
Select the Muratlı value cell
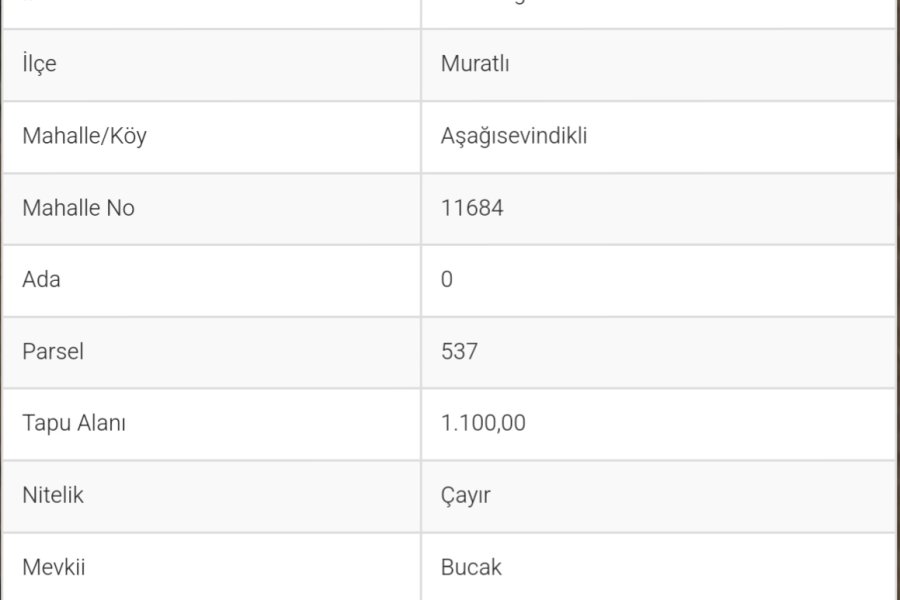point(658,64)
